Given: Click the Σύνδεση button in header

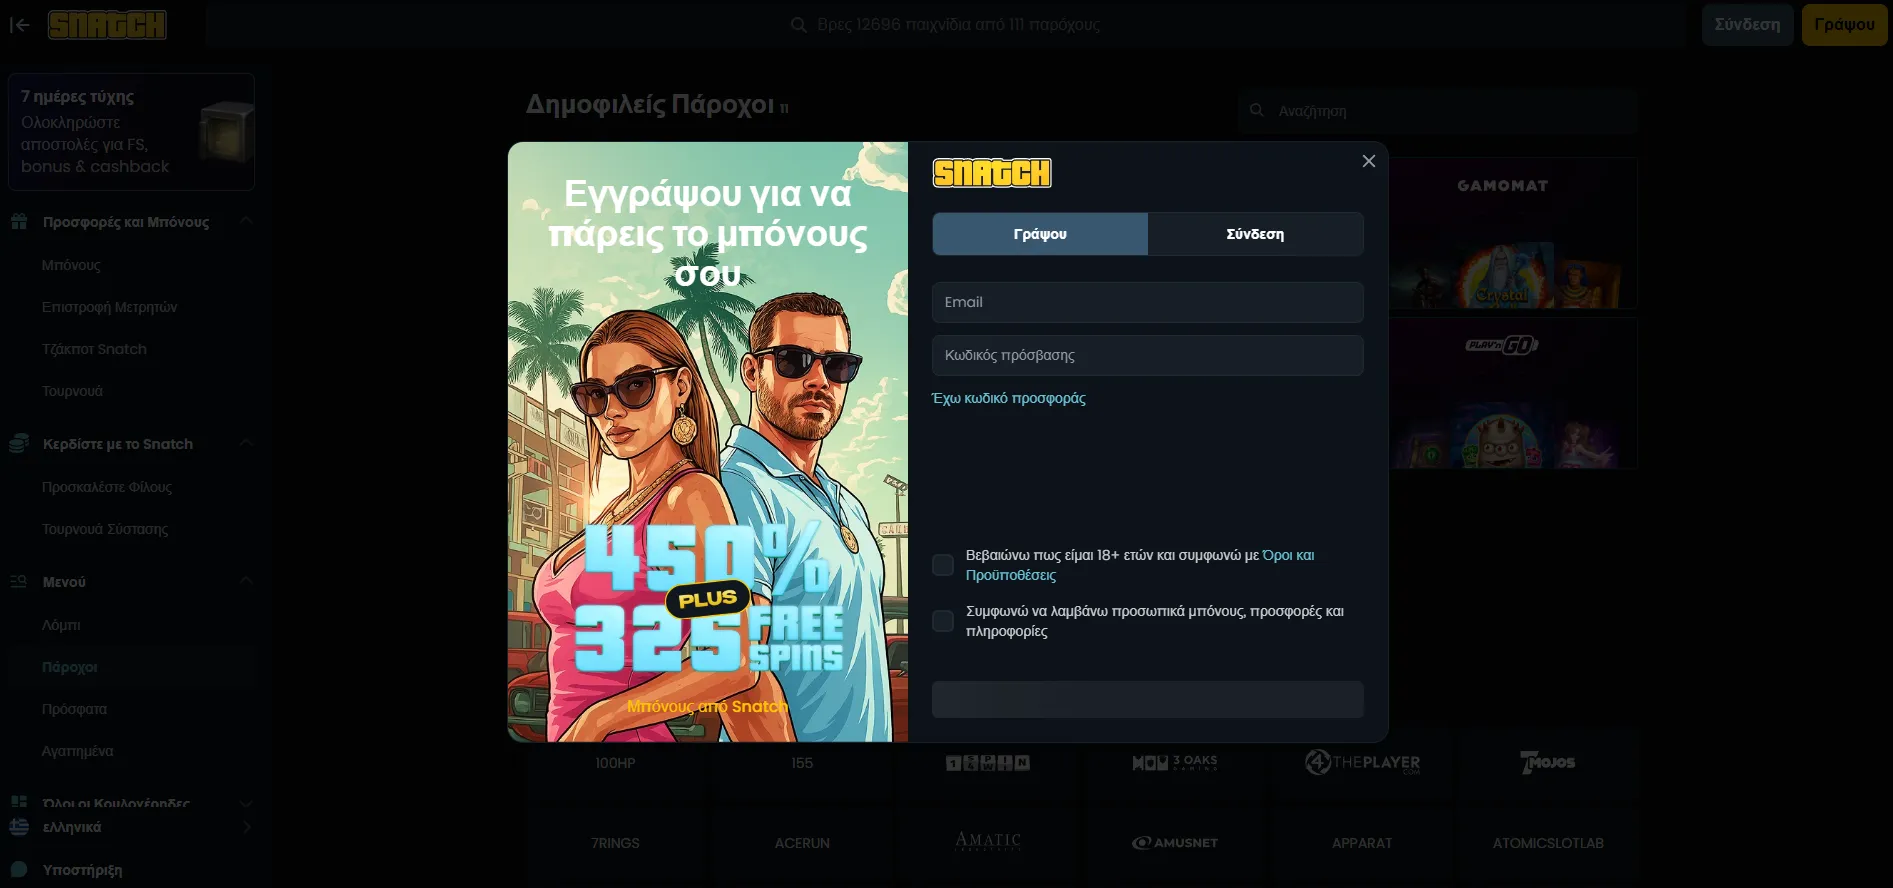Looking at the screenshot, I should [x=1747, y=25].
